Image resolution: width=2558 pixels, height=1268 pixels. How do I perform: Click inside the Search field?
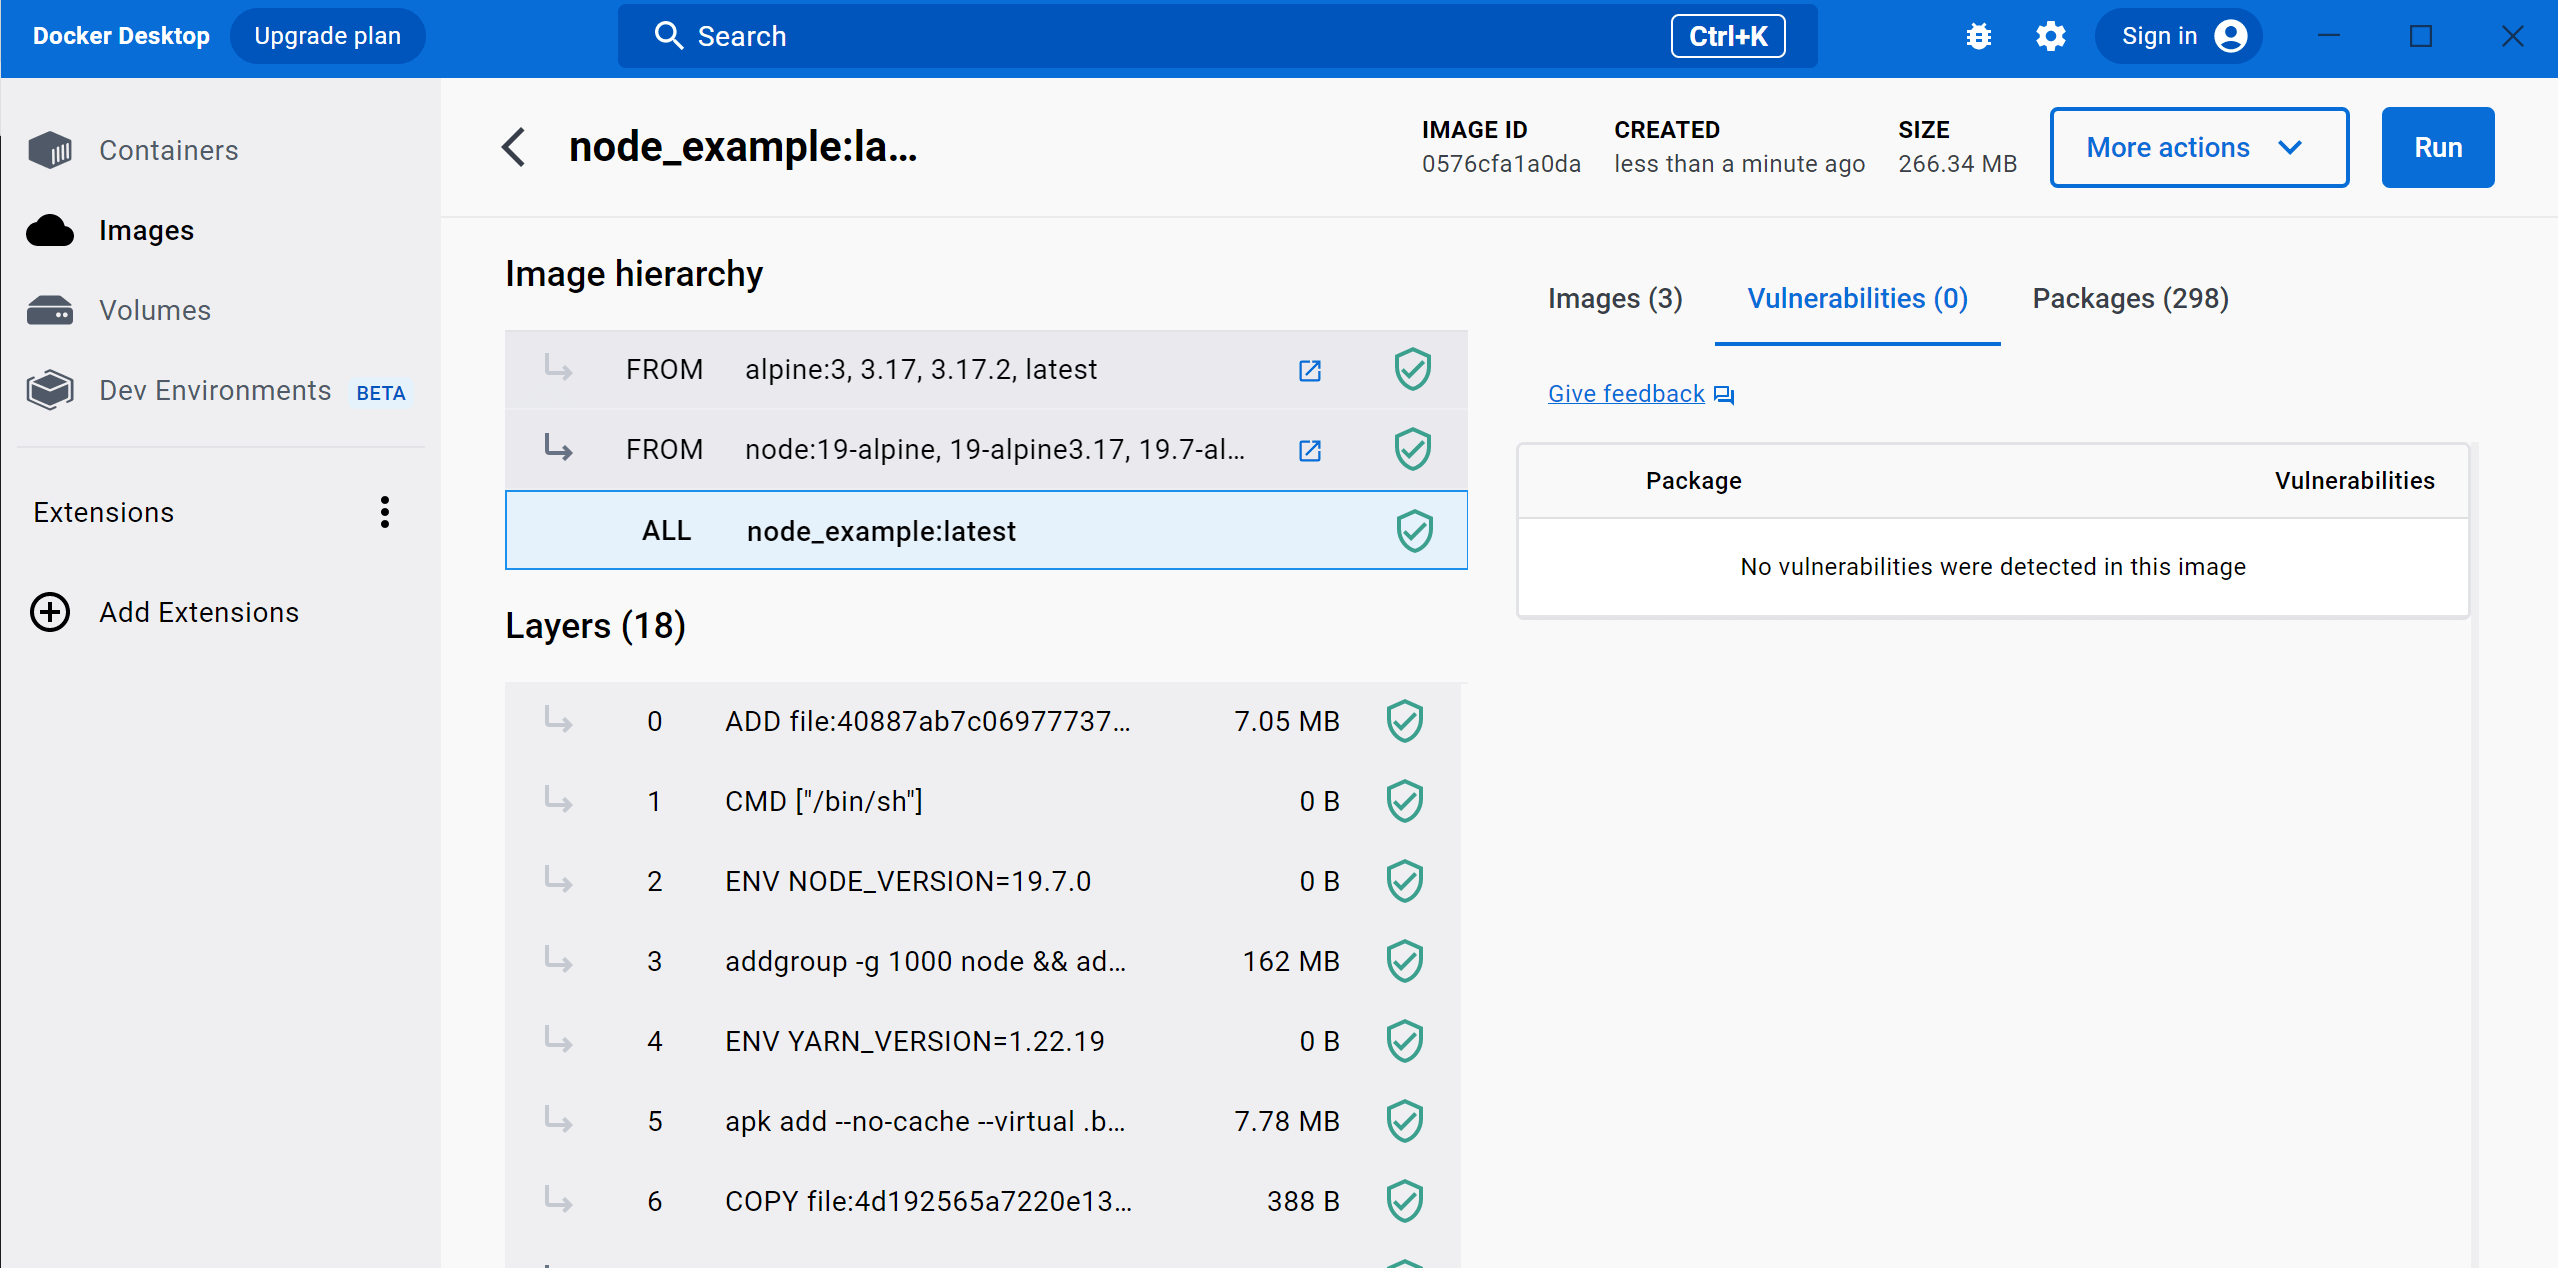tap(1100, 36)
